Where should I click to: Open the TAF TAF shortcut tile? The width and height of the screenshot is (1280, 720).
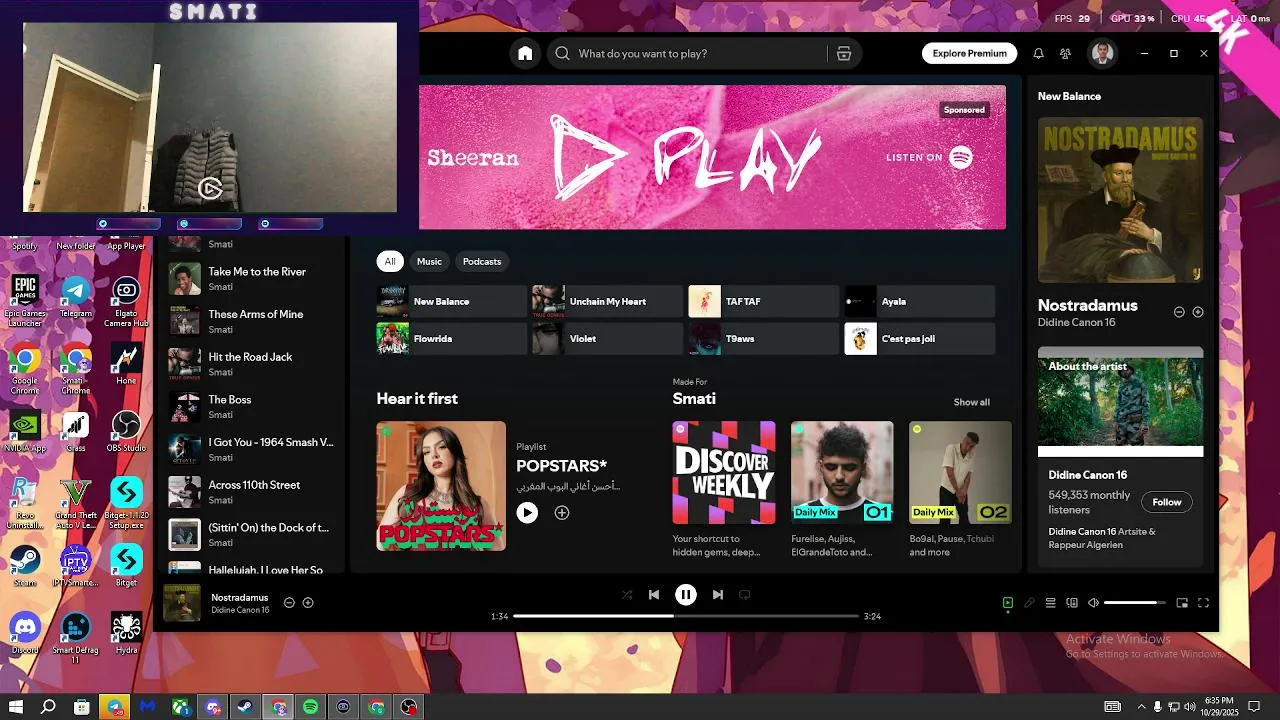[x=763, y=301]
